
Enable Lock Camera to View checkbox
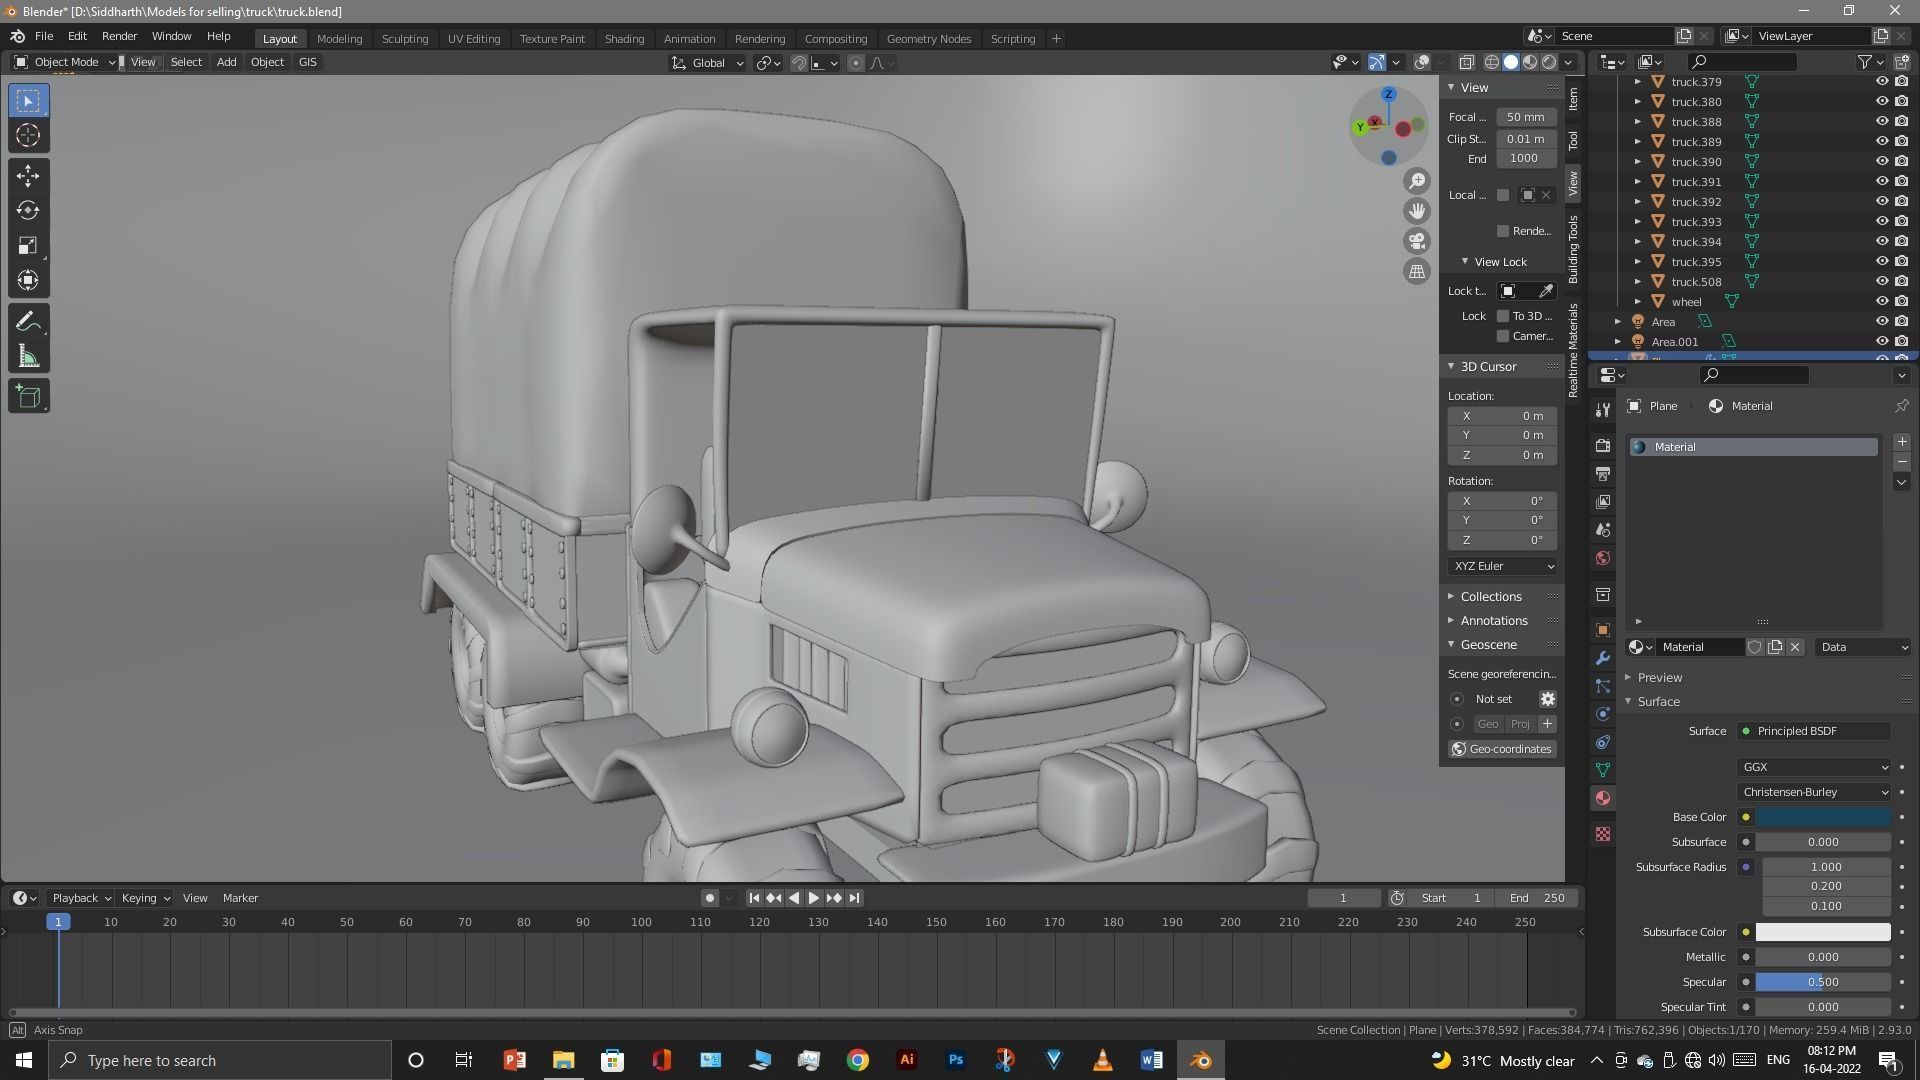(1502, 336)
